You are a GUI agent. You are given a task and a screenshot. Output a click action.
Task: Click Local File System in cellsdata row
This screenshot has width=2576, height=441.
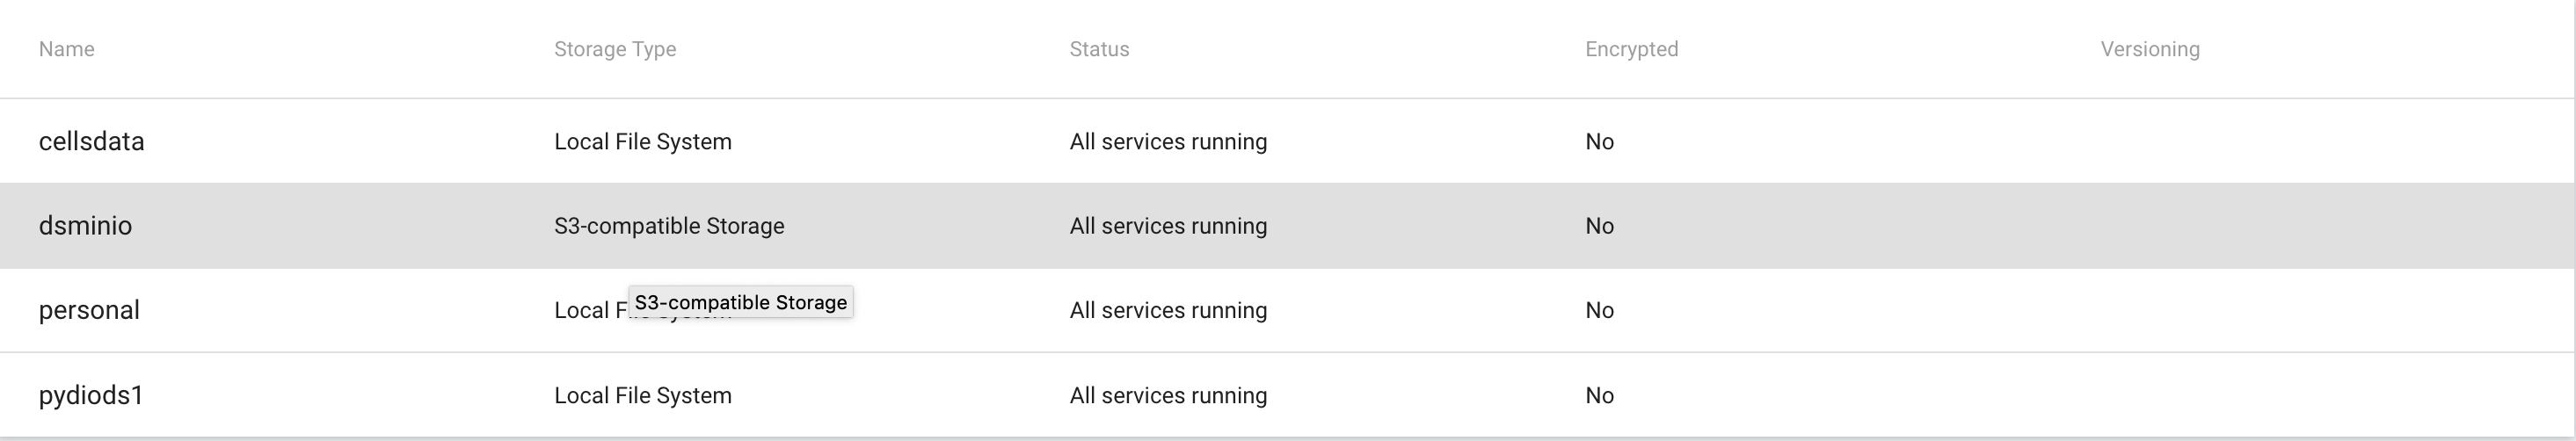(x=642, y=142)
